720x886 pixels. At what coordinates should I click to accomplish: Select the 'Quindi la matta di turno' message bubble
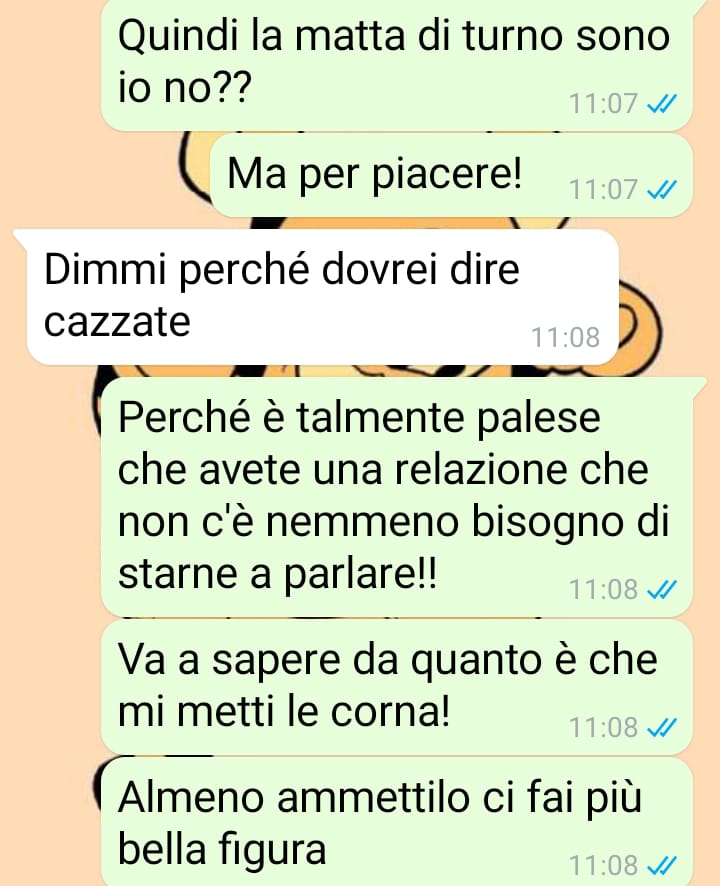pyautogui.click(x=397, y=64)
